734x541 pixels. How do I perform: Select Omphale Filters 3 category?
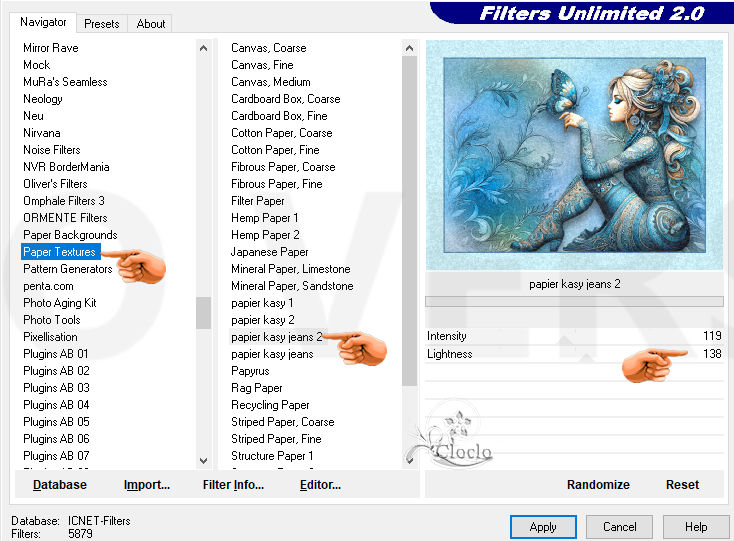click(64, 201)
